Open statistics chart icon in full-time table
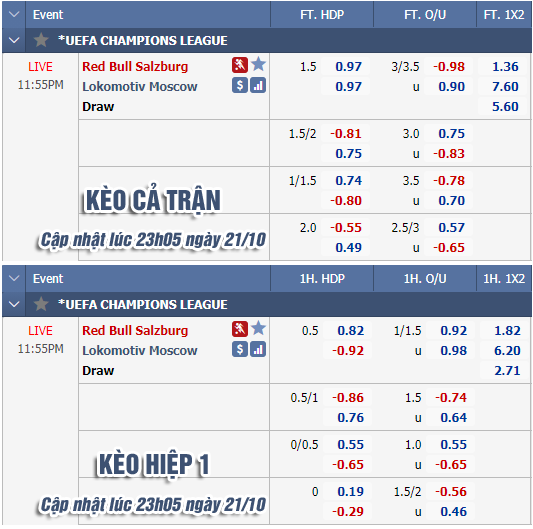 [258, 85]
